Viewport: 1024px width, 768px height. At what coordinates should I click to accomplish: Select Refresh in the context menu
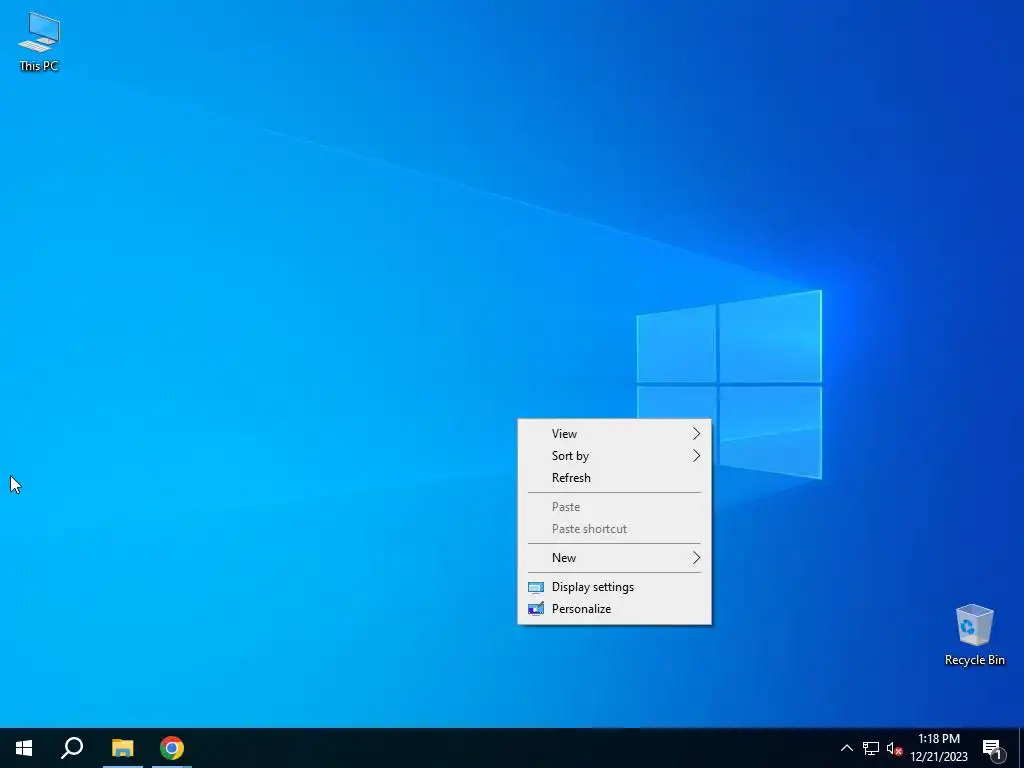click(x=614, y=478)
